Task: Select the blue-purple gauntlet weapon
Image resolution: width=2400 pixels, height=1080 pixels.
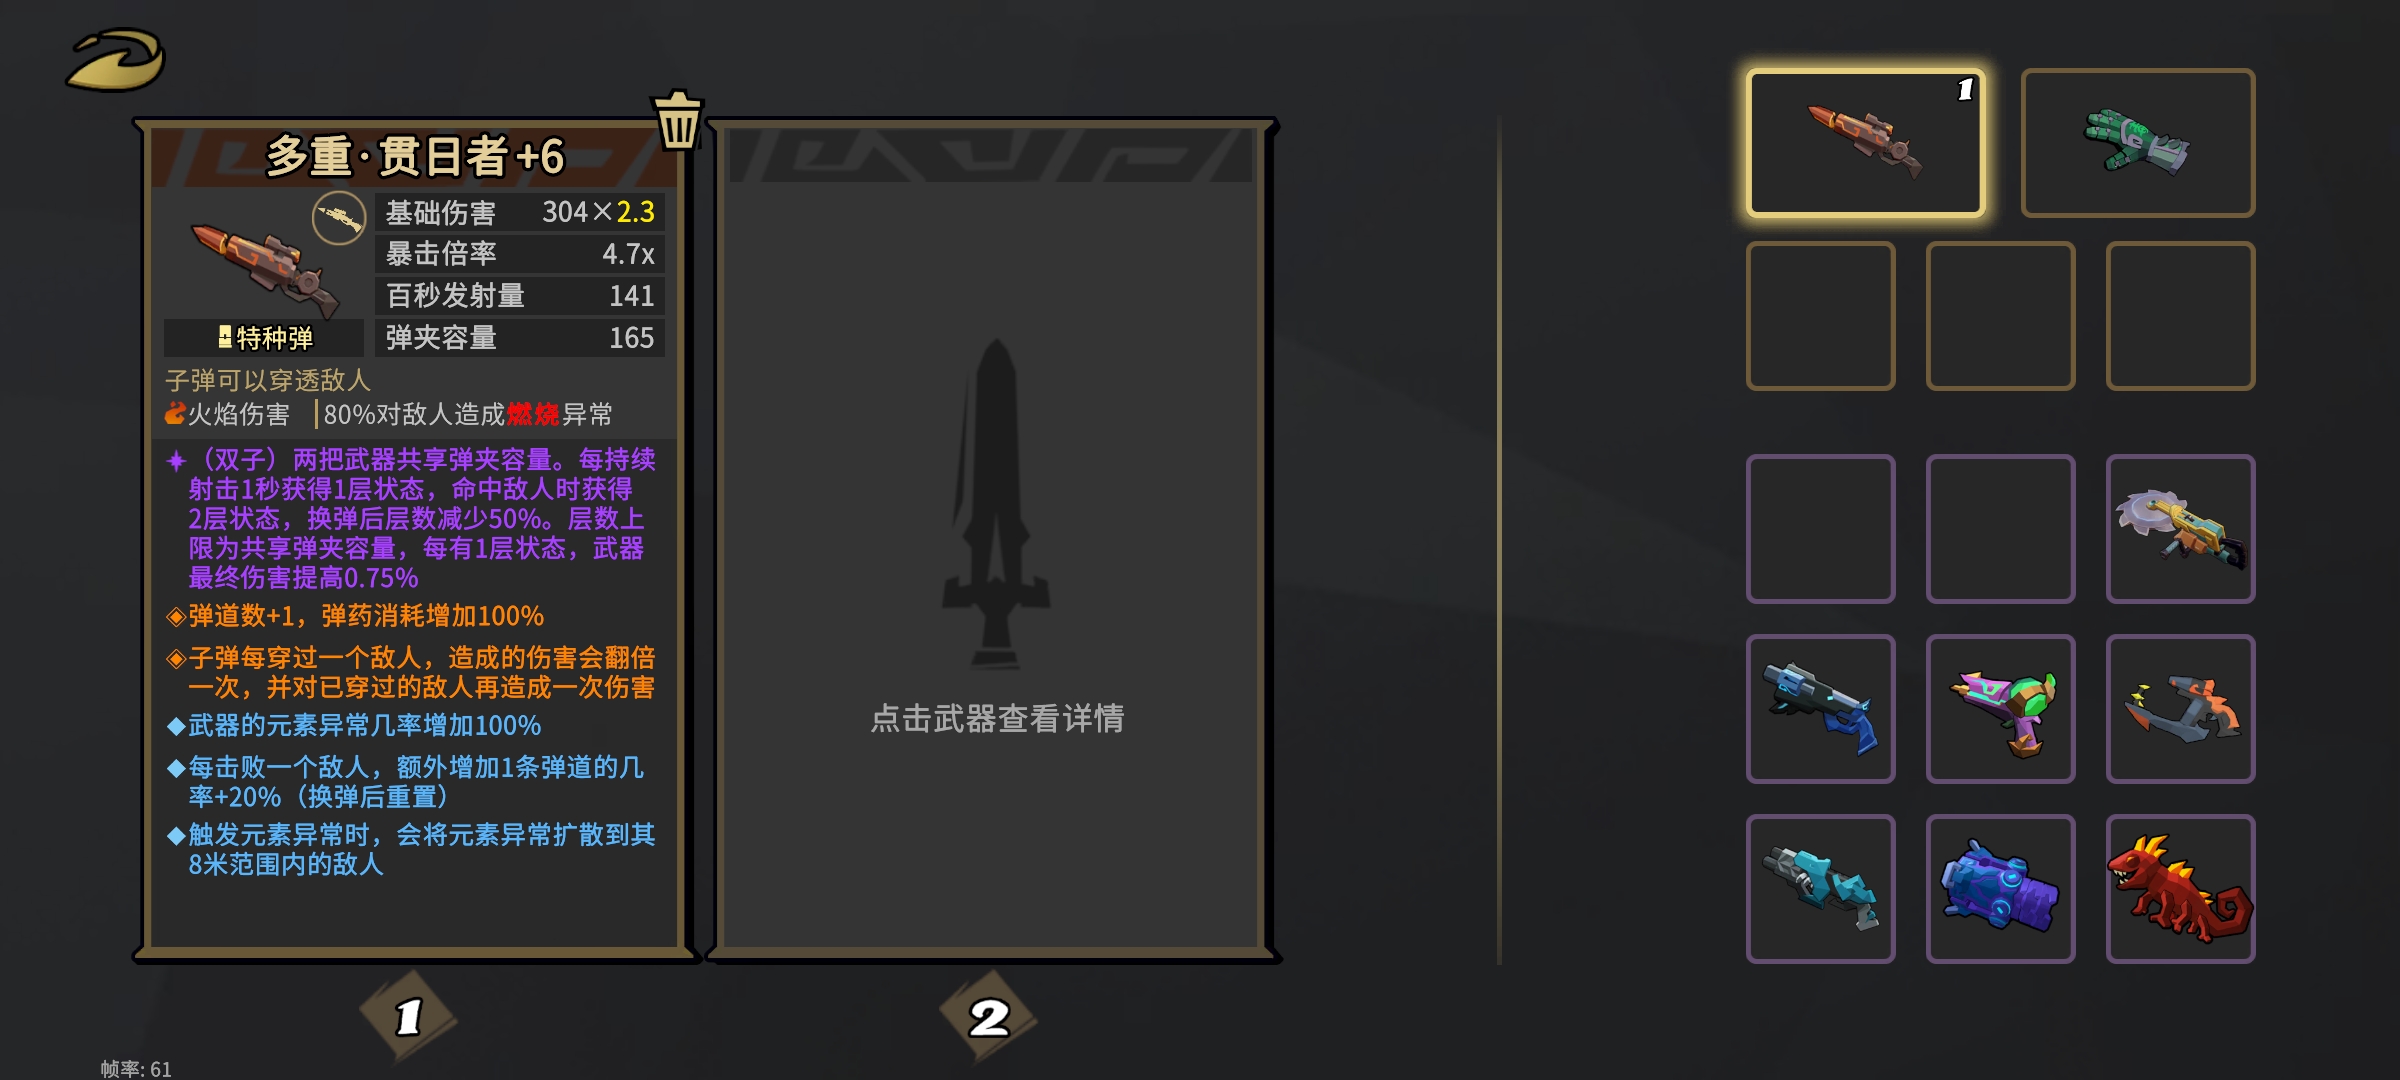Action: [x=2001, y=888]
